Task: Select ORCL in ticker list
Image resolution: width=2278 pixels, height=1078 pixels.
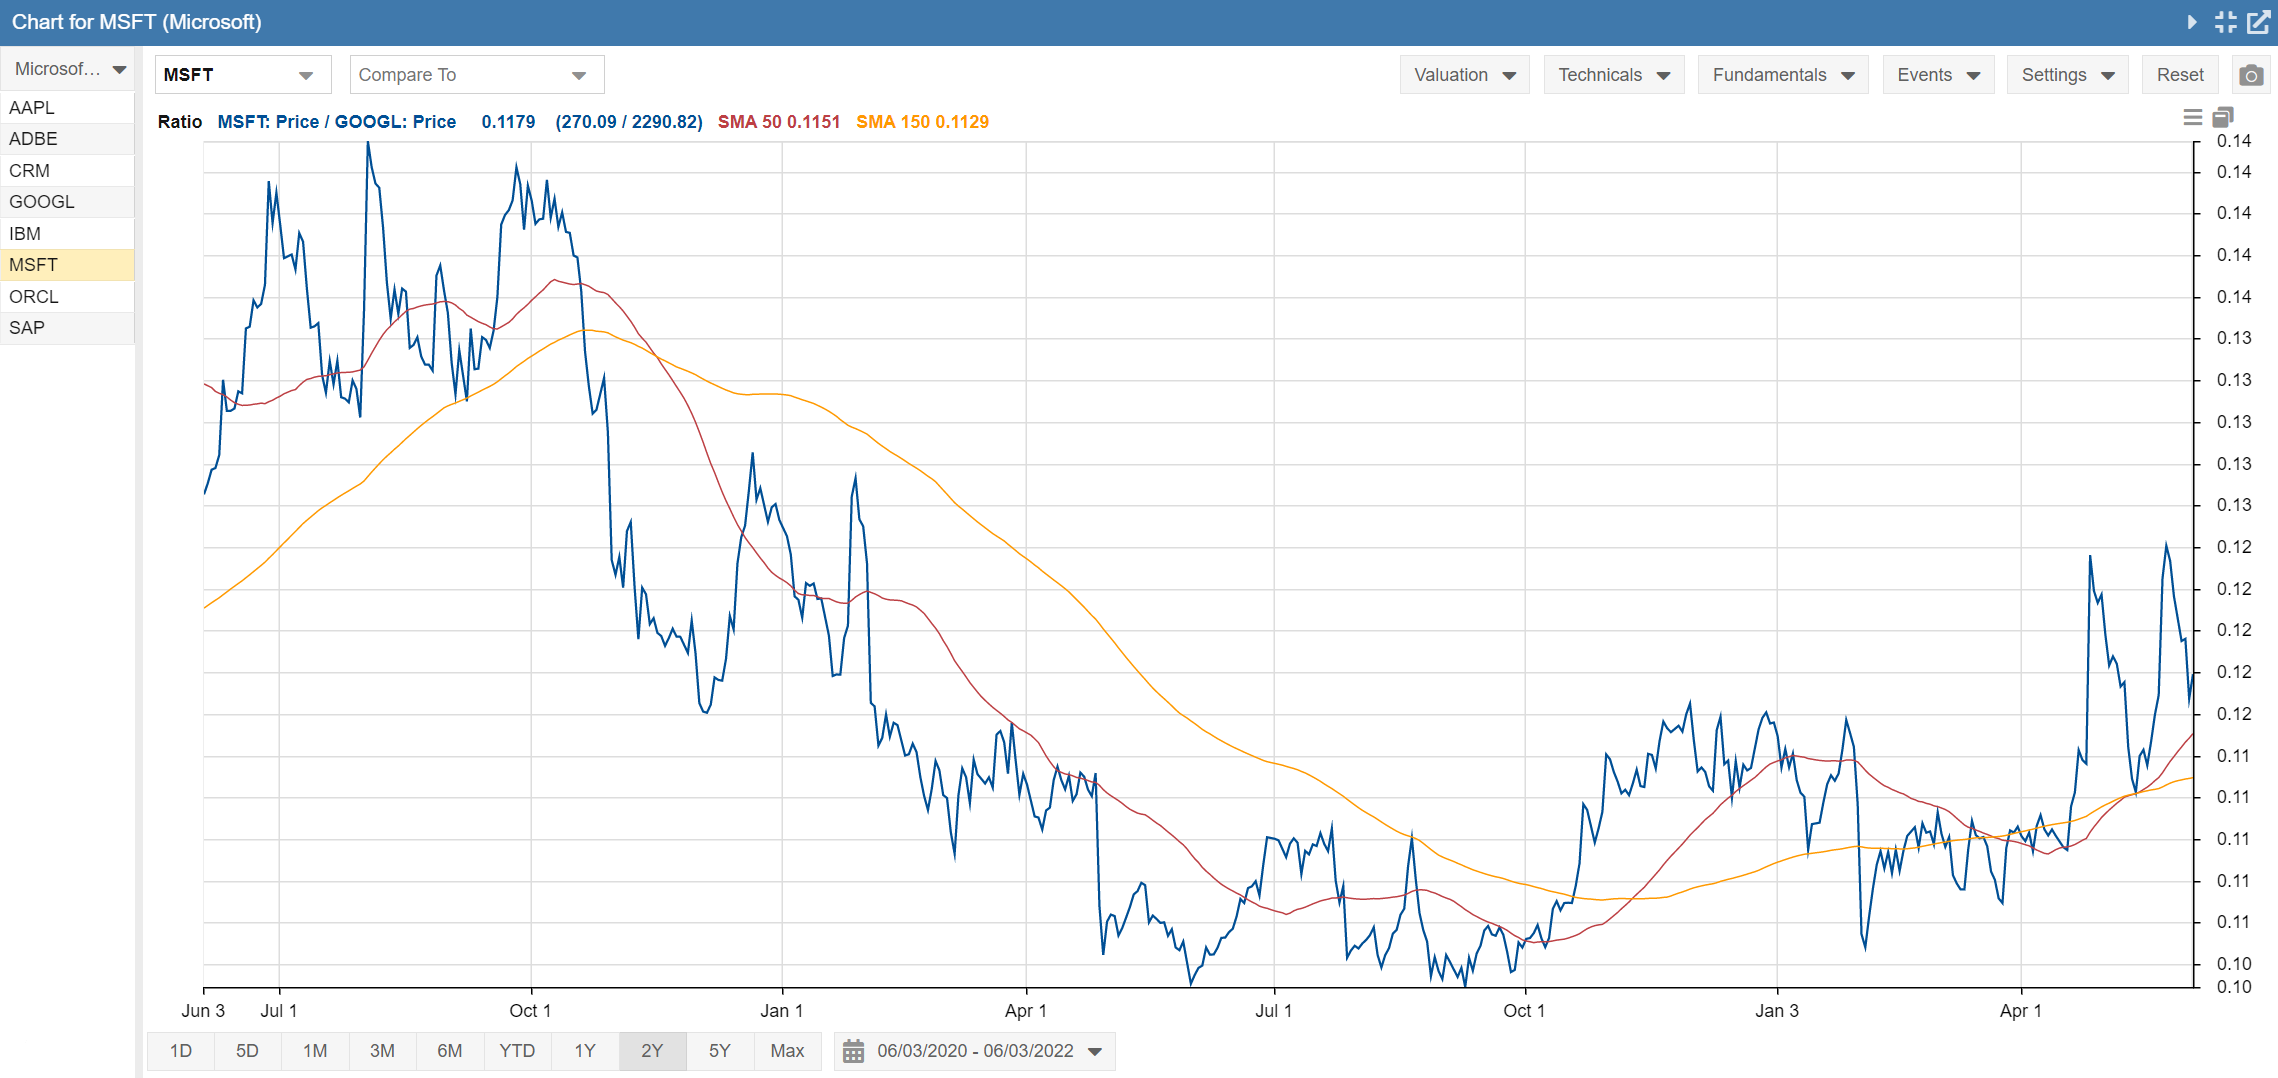Action: click(x=67, y=296)
